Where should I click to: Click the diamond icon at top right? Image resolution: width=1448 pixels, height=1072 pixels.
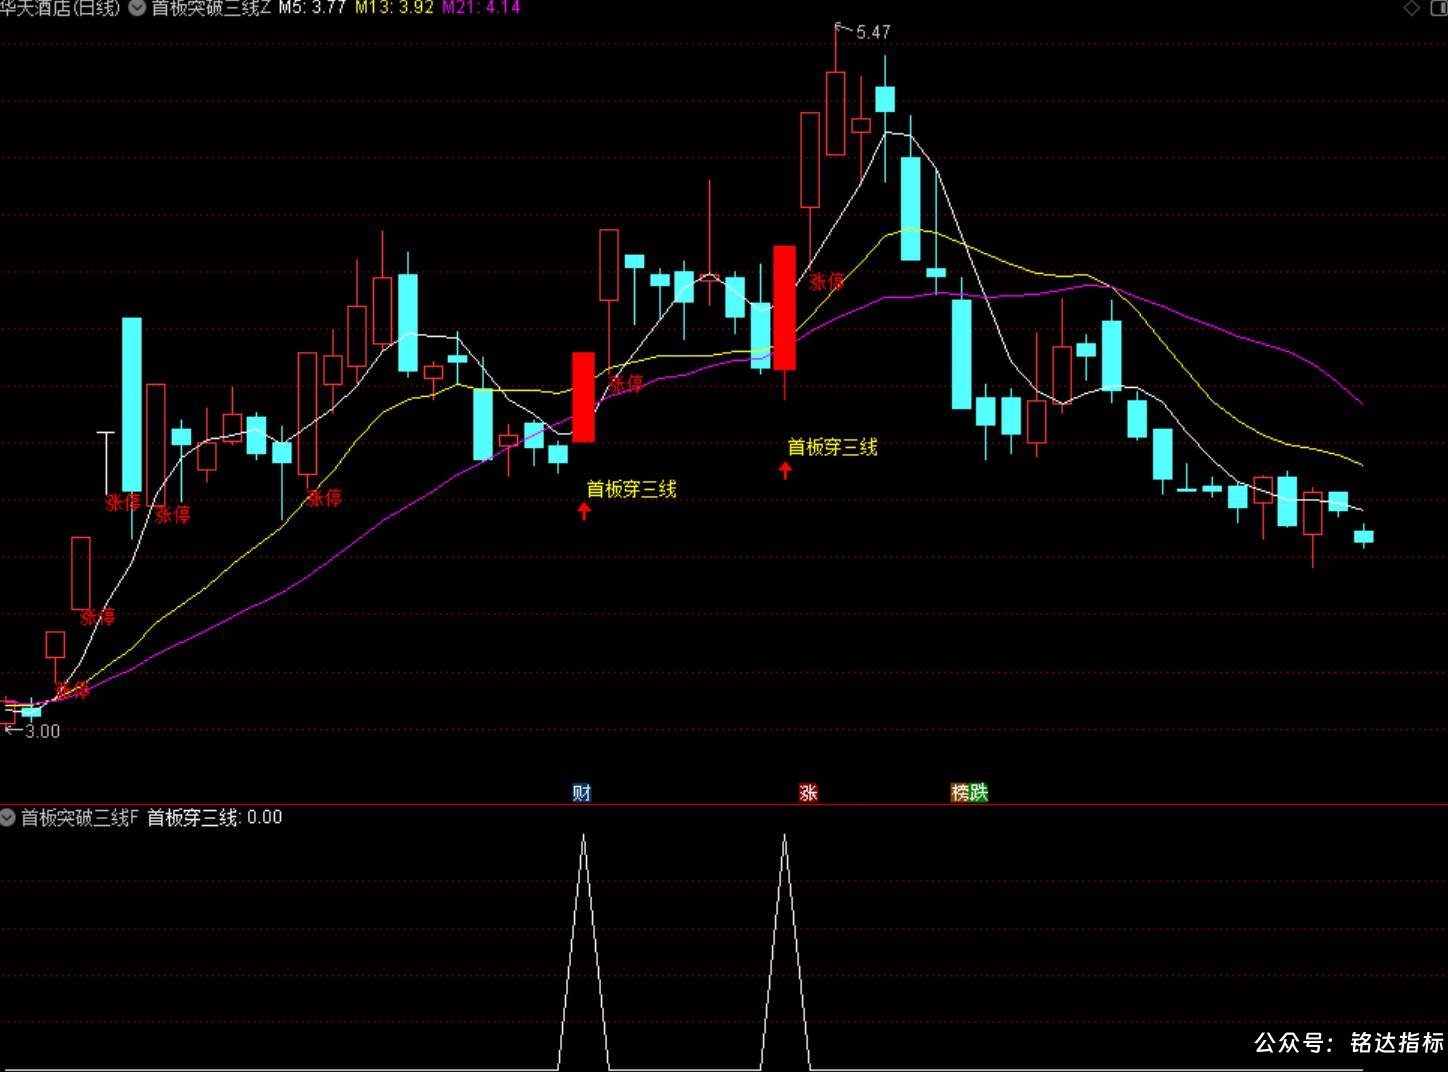(x=1412, y=8)
